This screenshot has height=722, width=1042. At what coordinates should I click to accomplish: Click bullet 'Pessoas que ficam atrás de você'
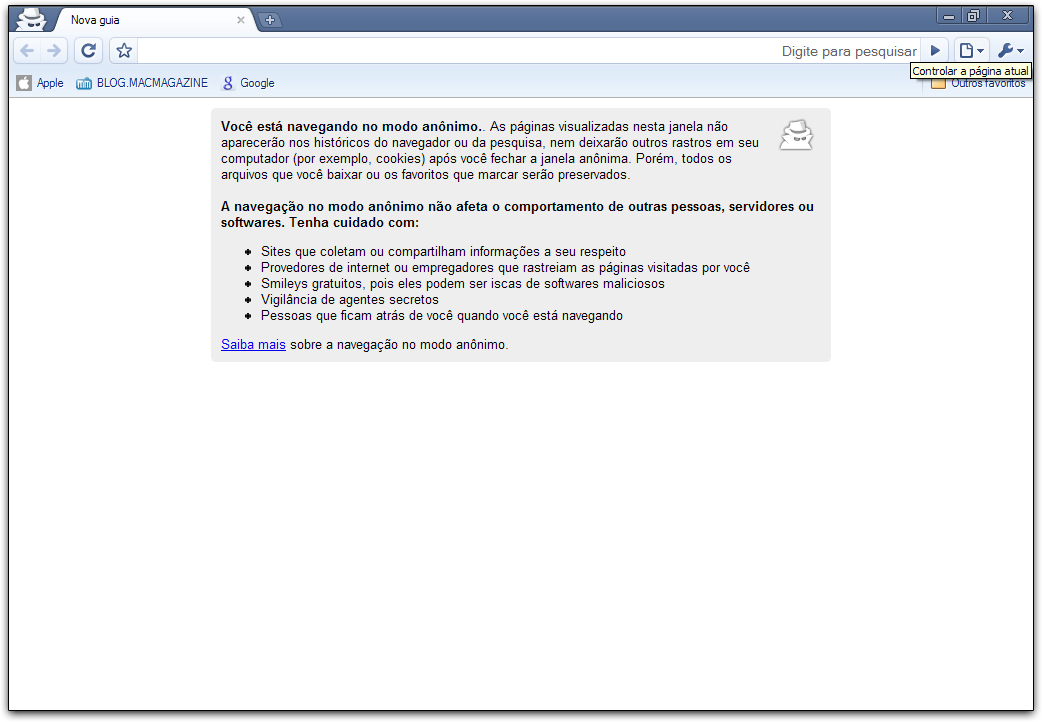(442, 316)
